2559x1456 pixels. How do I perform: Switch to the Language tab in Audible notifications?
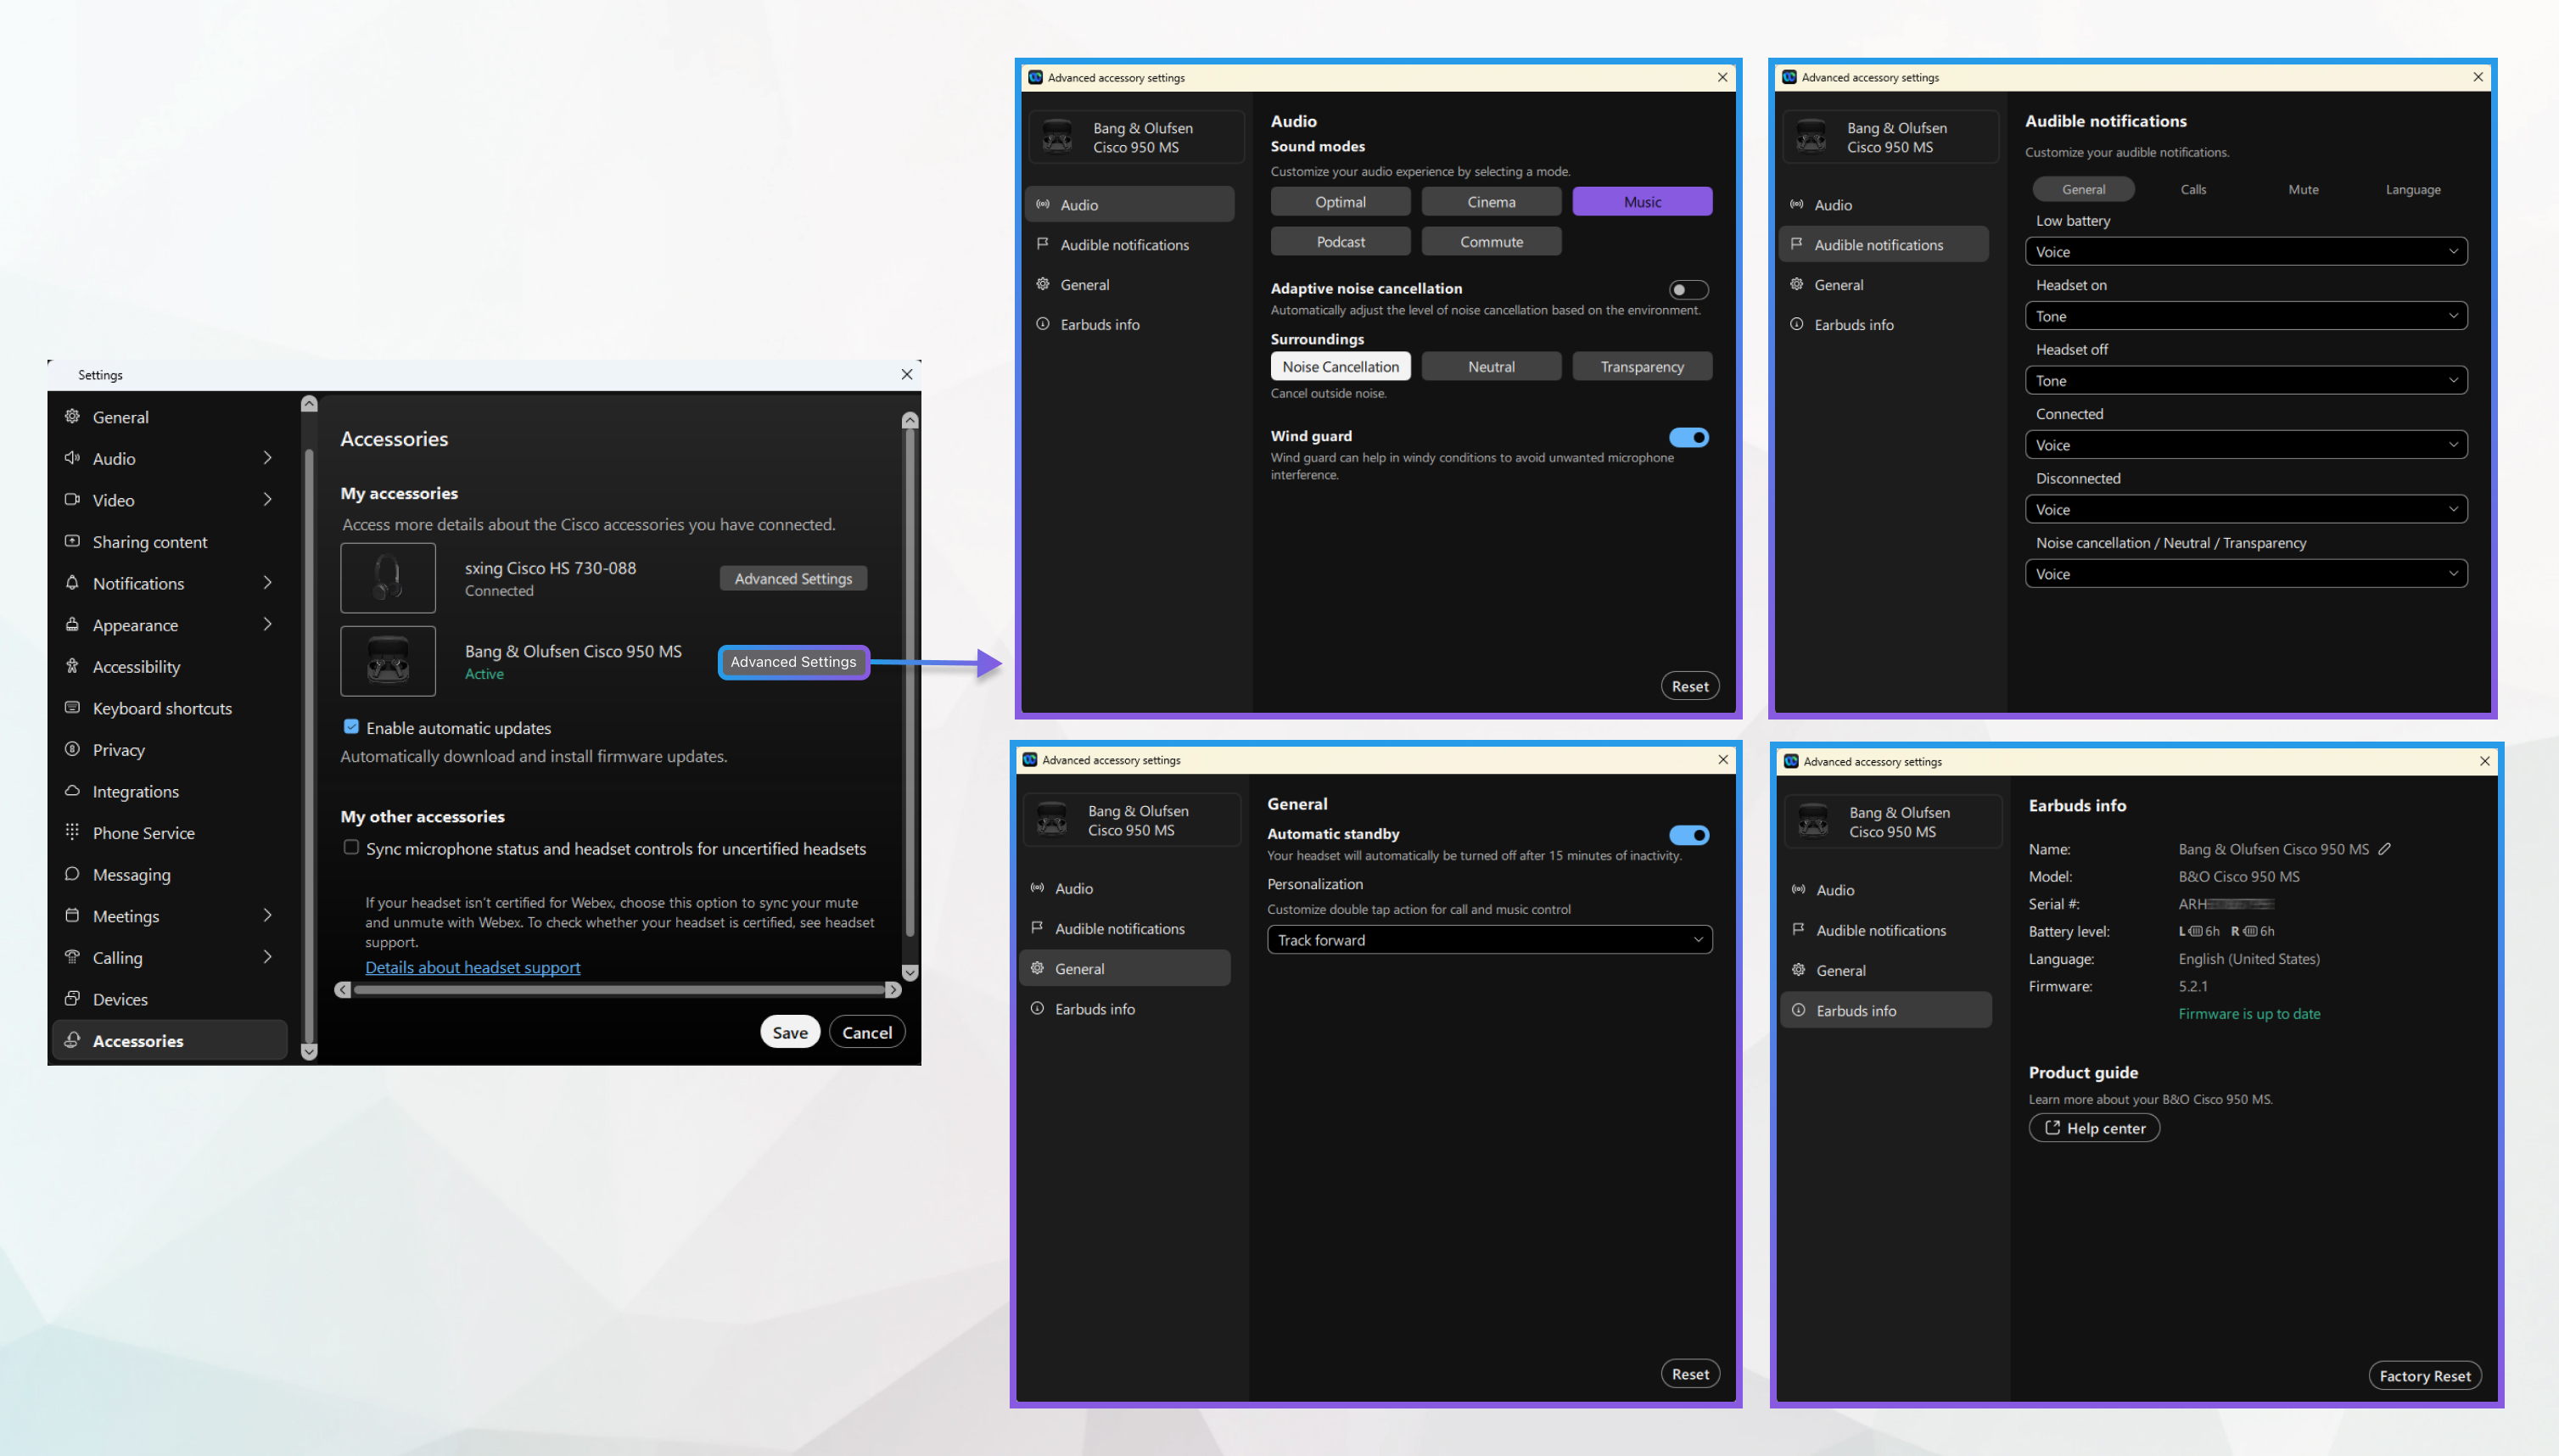click(x=2413, y=189)
